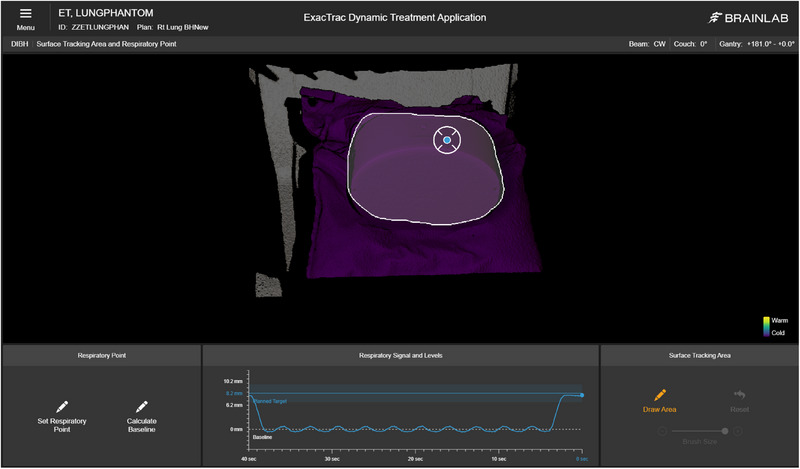
Task: Click the DIBH breadcrumb label
Action: 20,44
